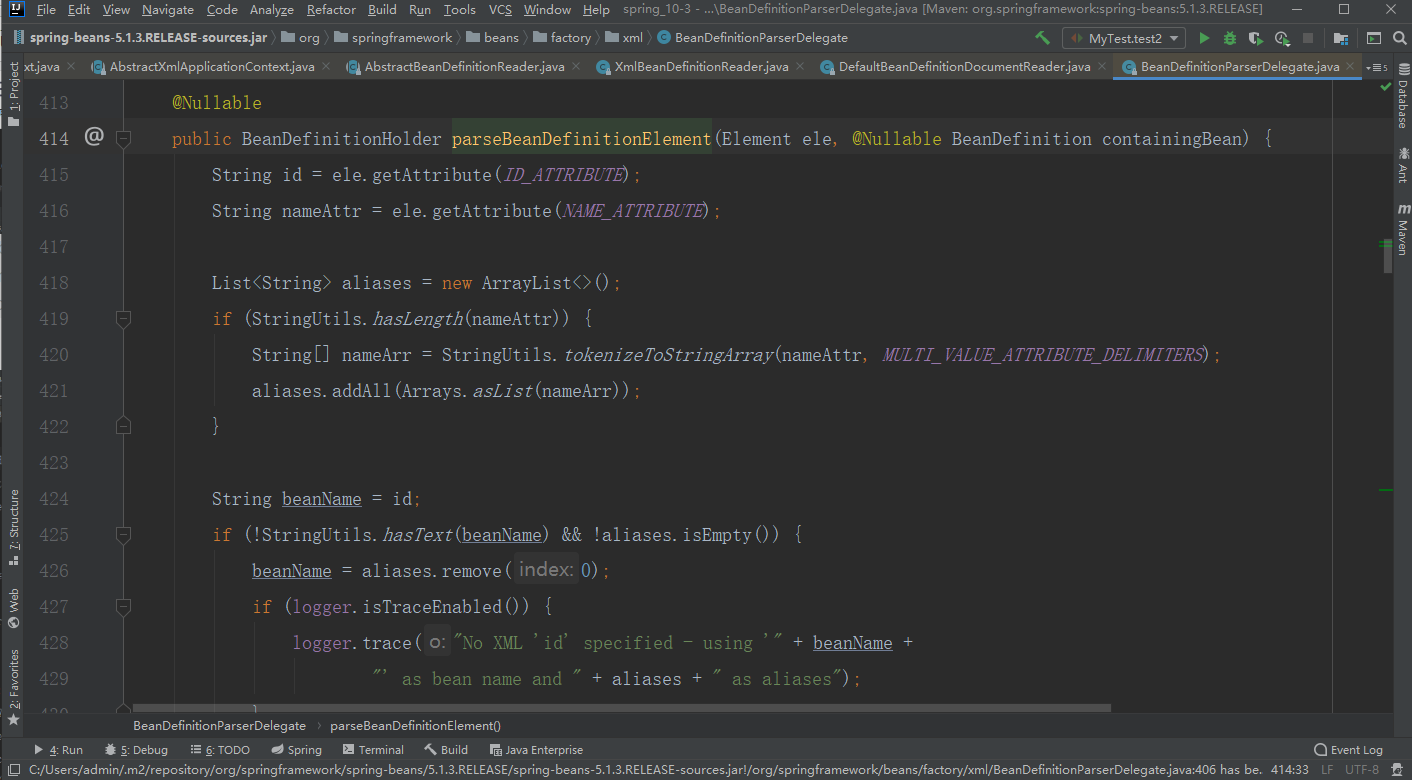Close the BeanDefinitionParserDelegate.java tab
This screenshot has height=780, width=1412.
click(x=1351, y=67)
